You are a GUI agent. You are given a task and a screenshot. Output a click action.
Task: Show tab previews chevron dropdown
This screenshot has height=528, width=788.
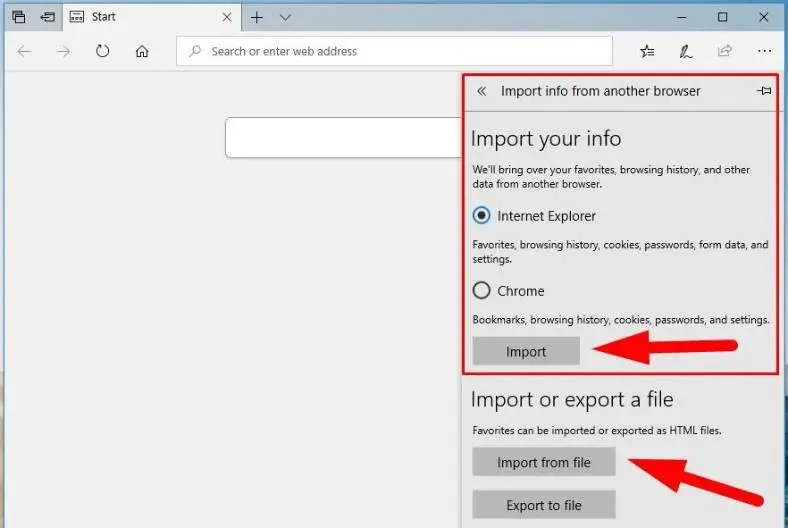tap(286, 17)
